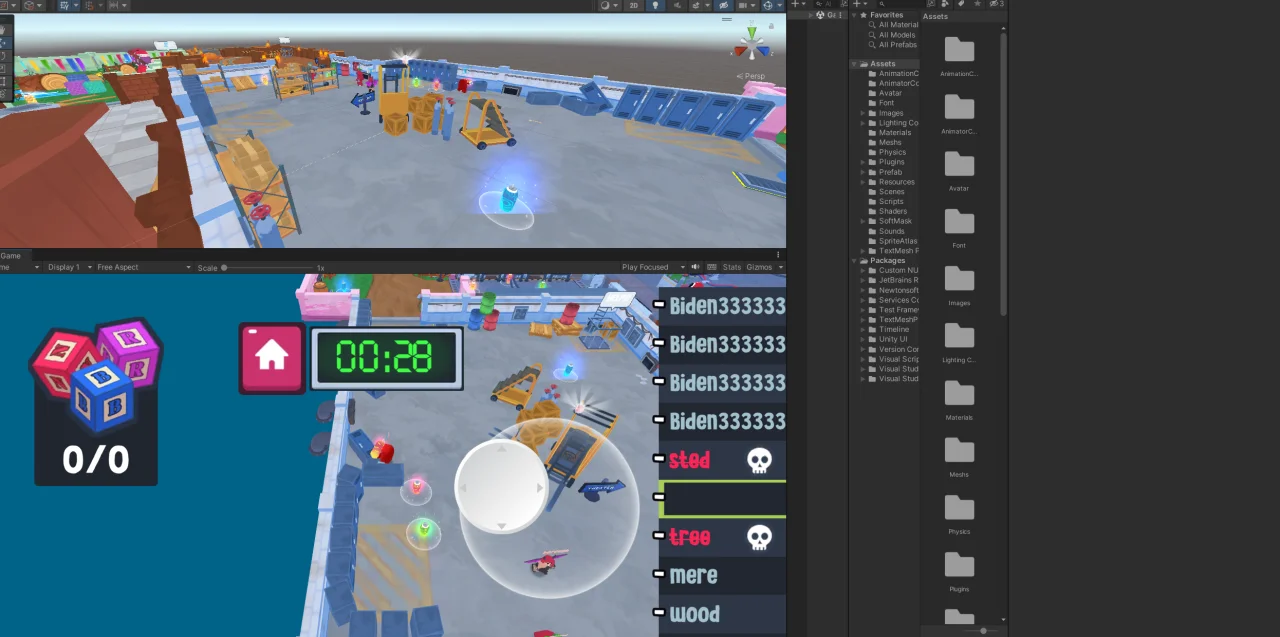
Task: Click snap increment settings icon
Action: (x=116, y=5)
